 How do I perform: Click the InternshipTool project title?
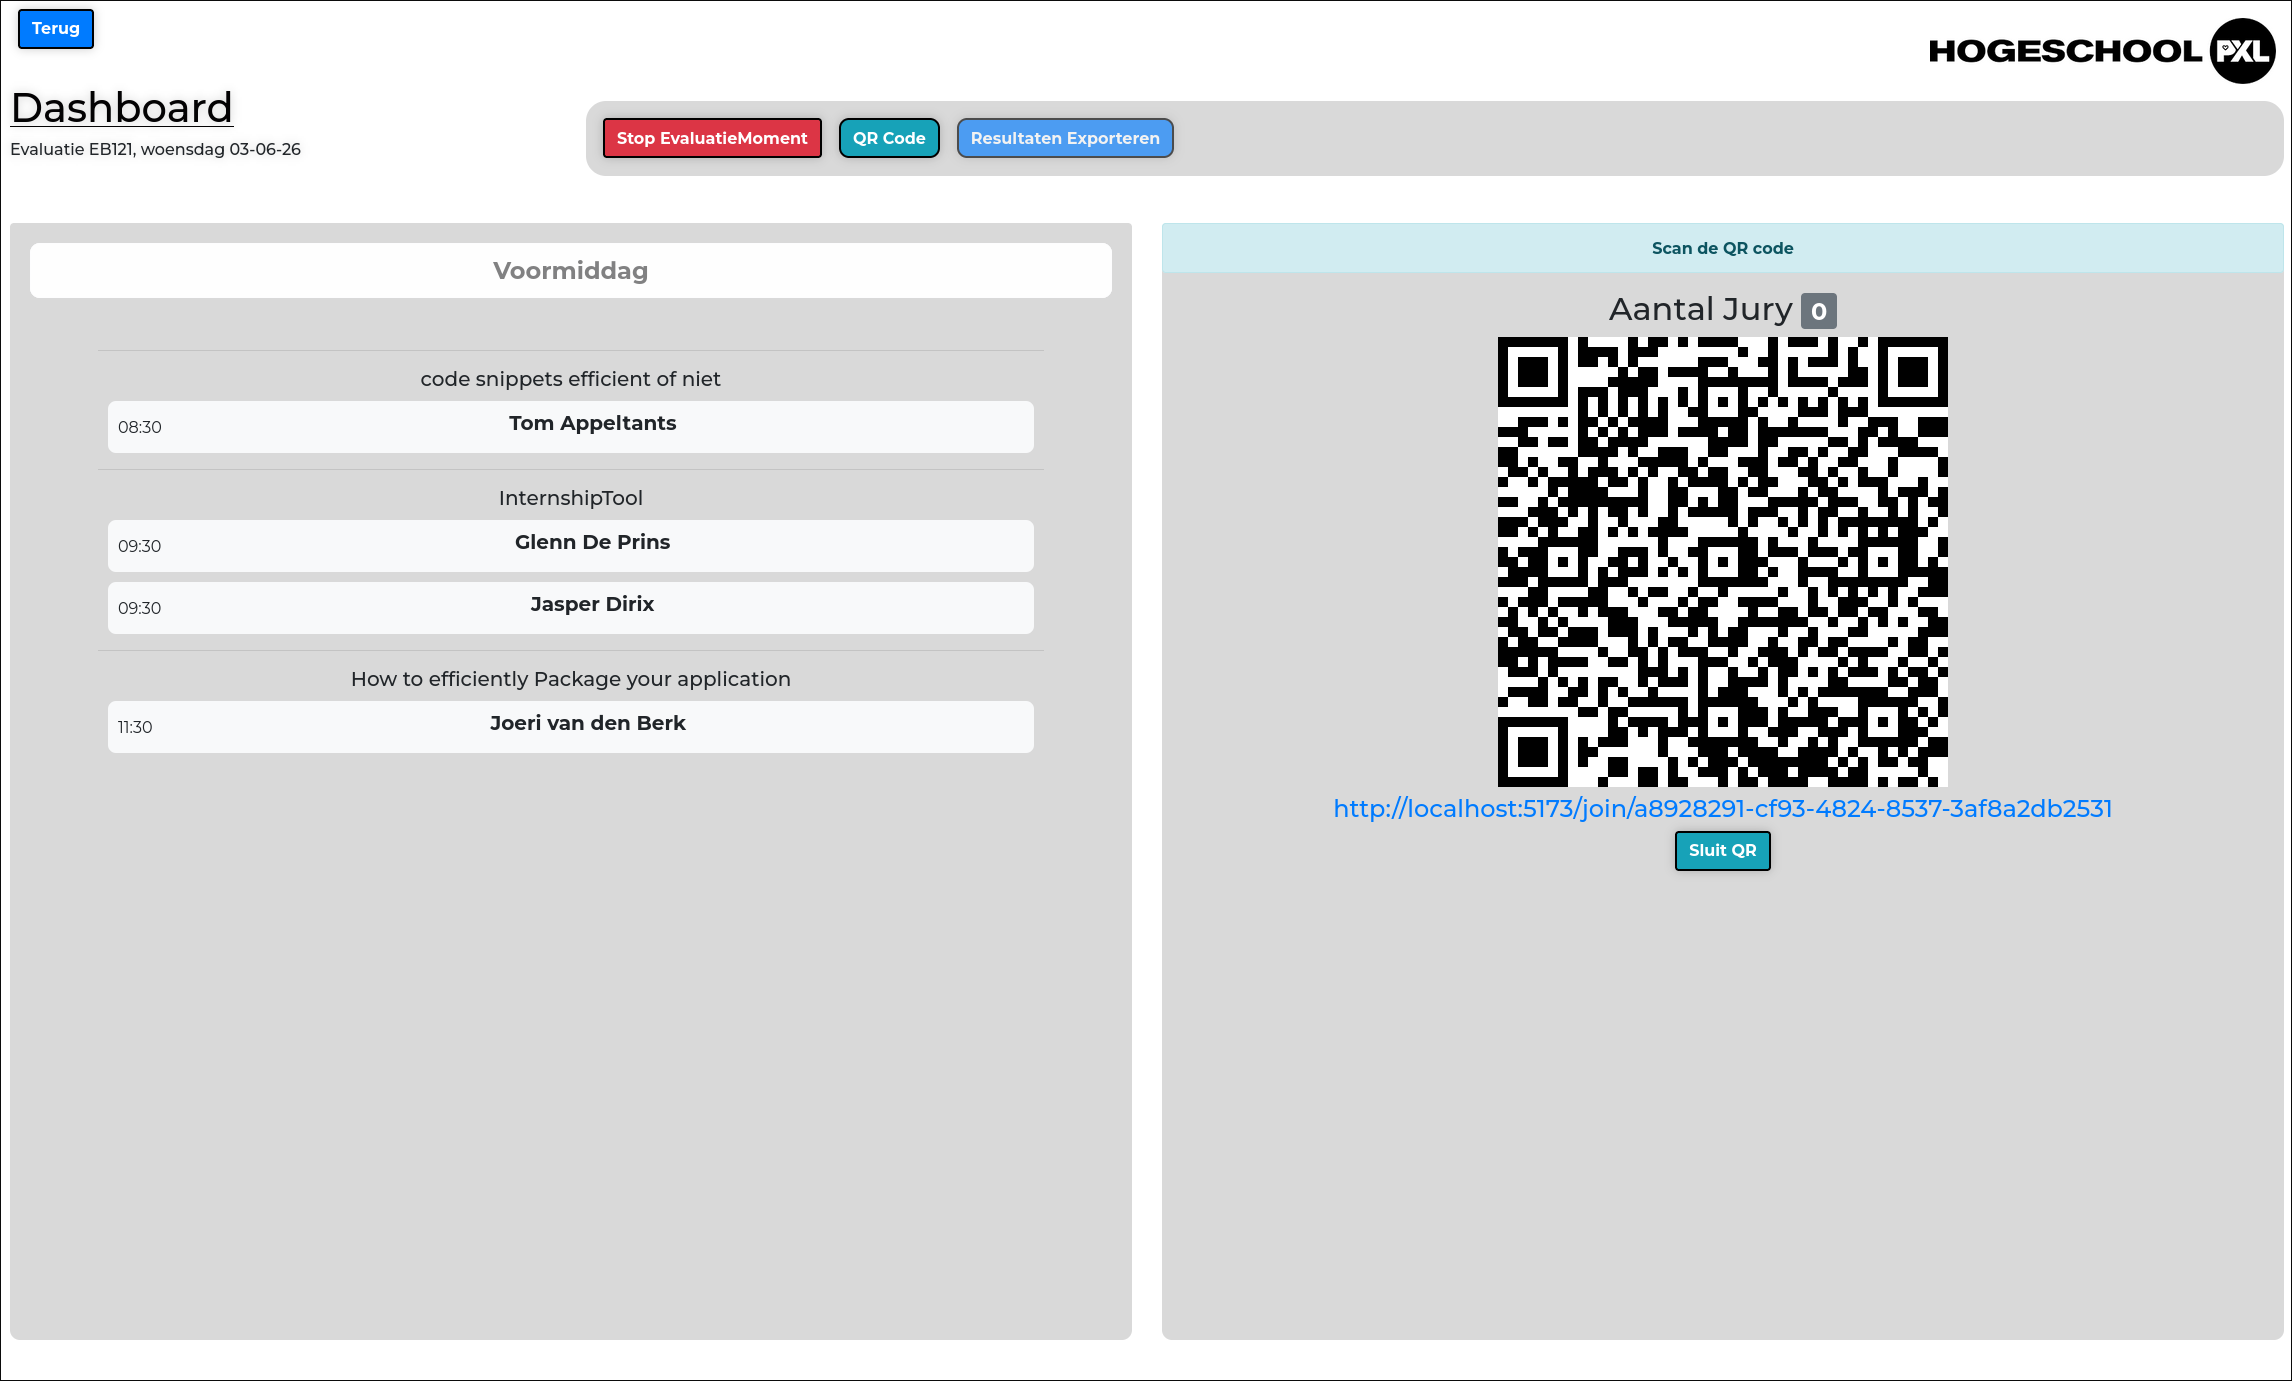click(570, 498)
